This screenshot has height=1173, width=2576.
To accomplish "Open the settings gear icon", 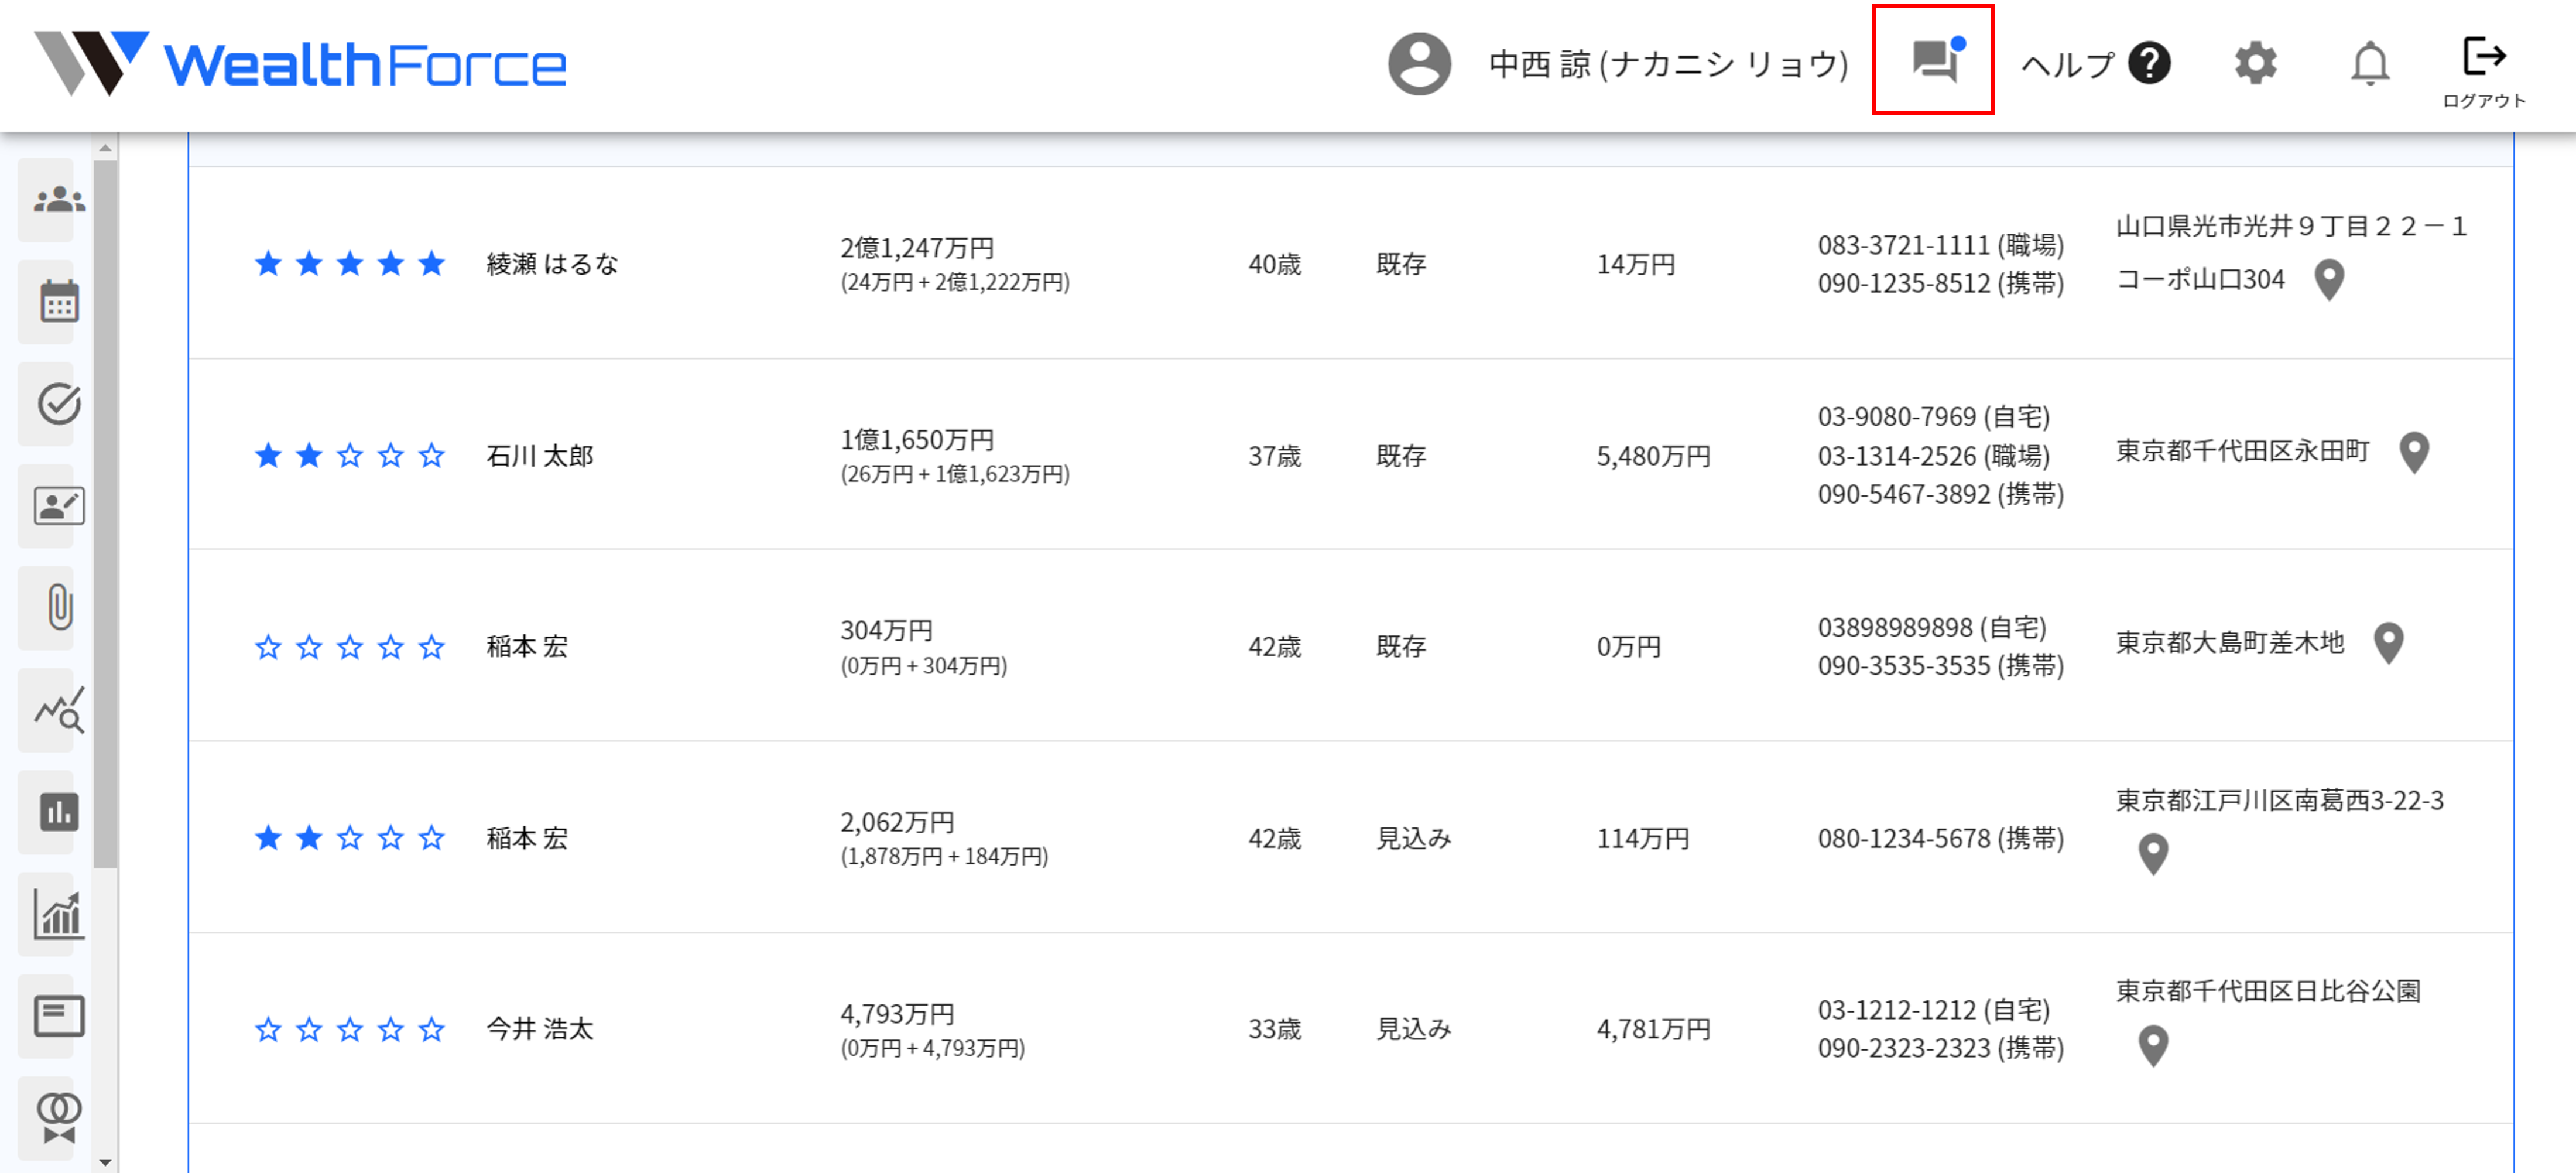I will click(2255, 64).
